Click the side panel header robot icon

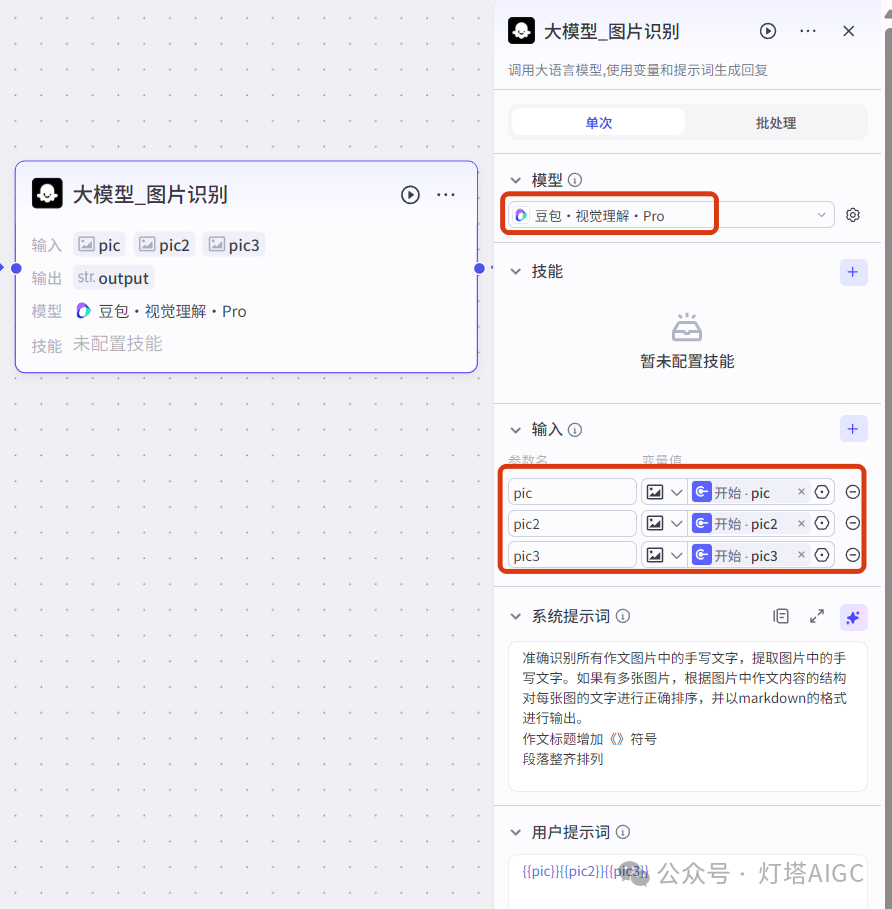521,31
